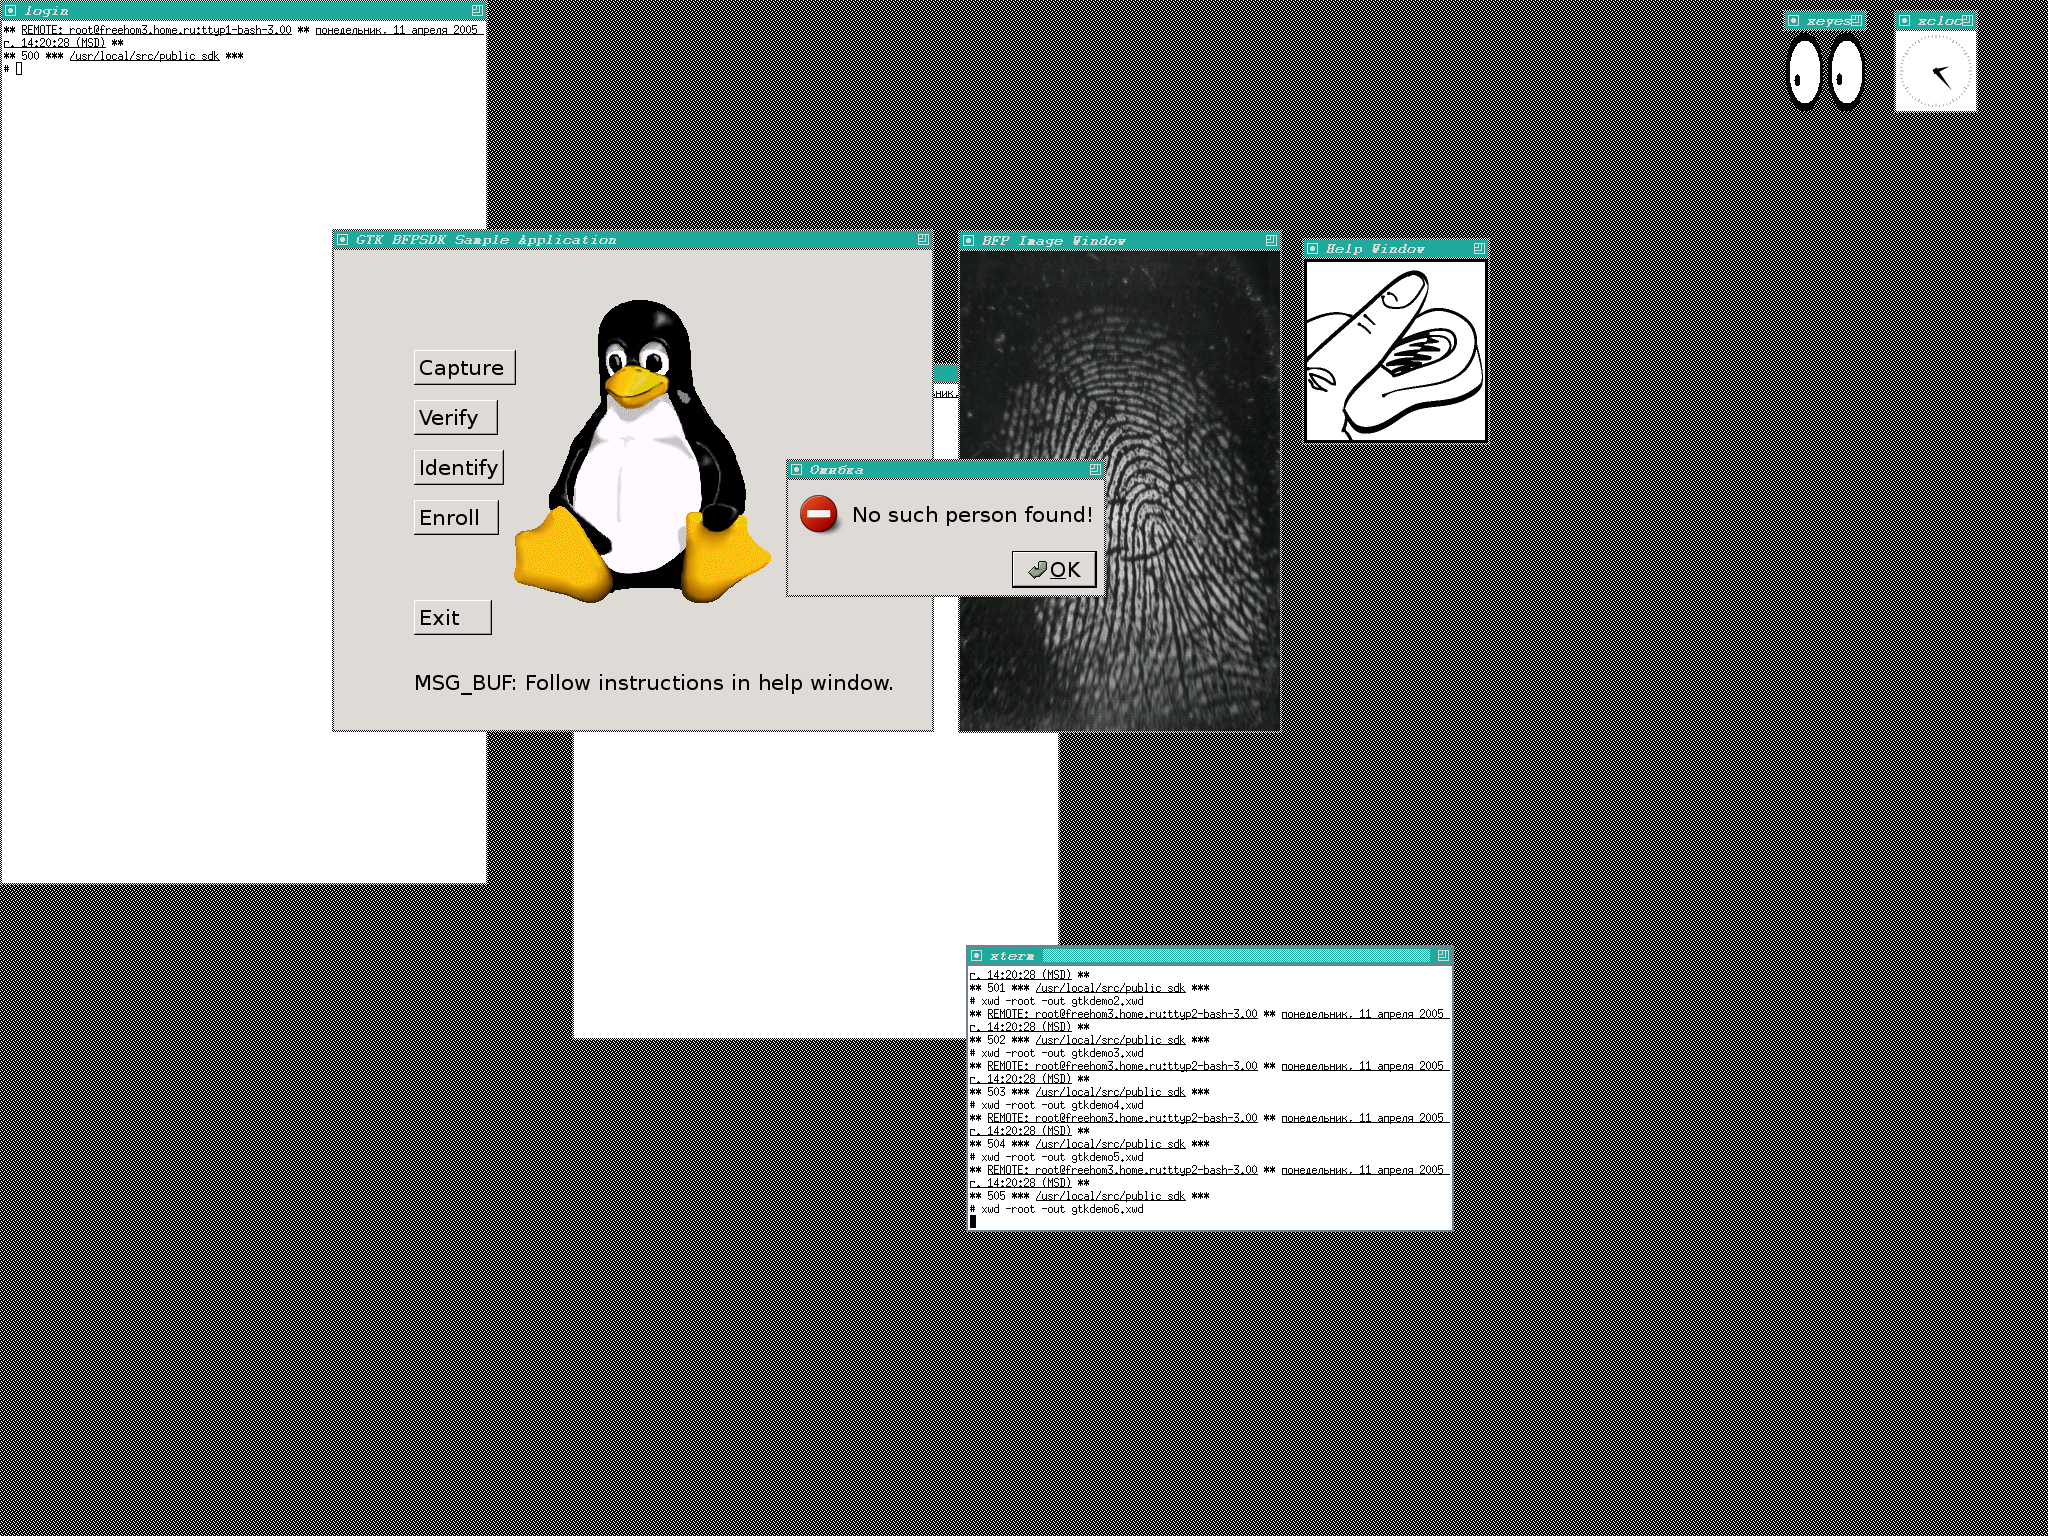Click the Identify button

(458, 467)
